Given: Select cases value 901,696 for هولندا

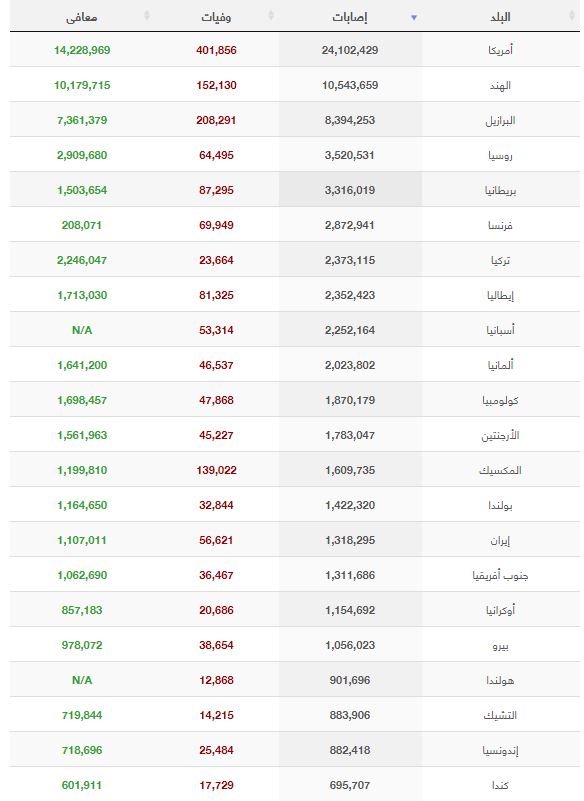Looking at the screenshot, I should pyautogui.click(x=350, y=680).
